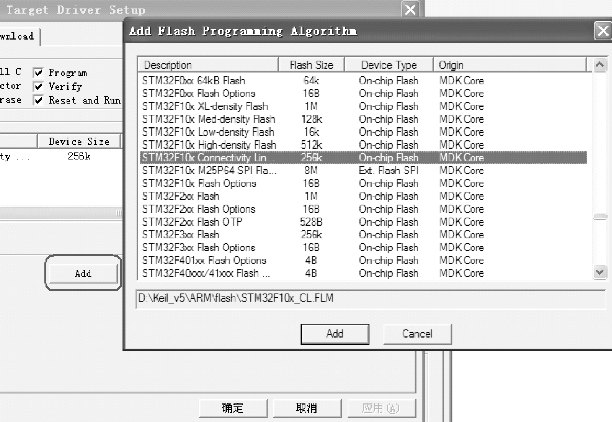612x422 pixels.
Task: Select STM32F0xx 64kB Flash row
Action: click(363, 80)
